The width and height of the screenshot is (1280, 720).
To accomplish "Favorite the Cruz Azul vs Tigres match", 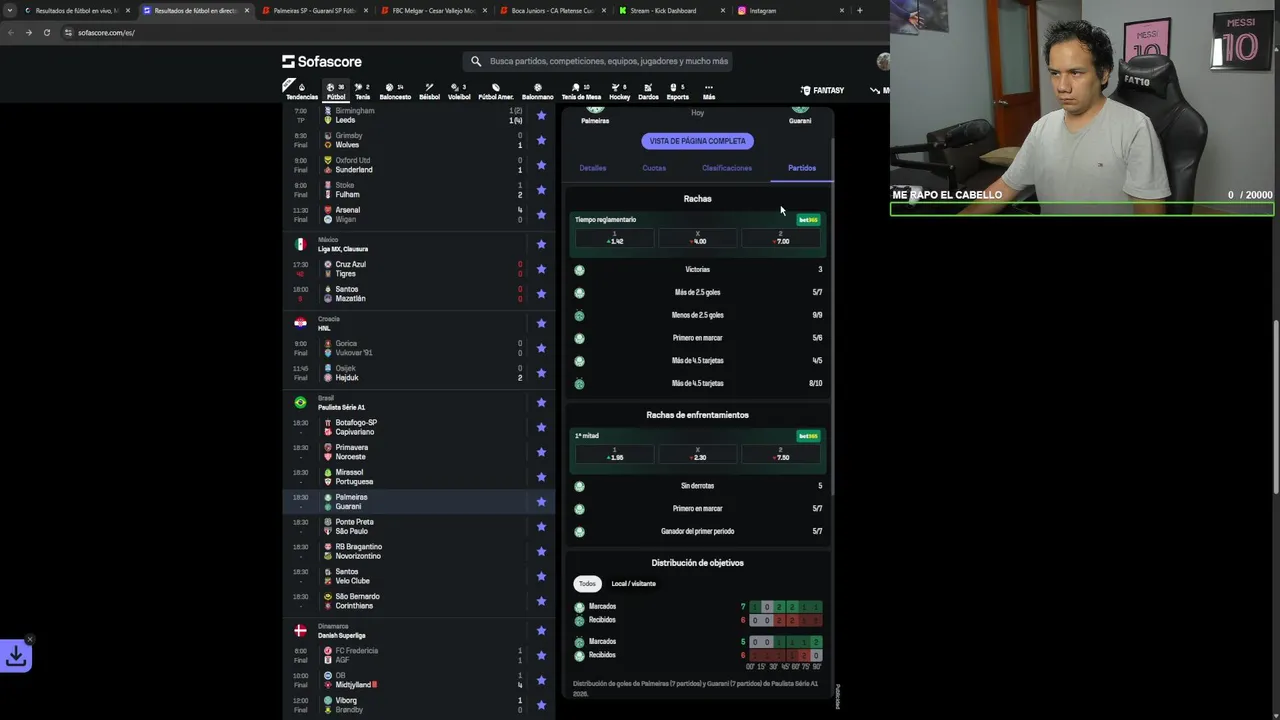I will (x=541, y=269).
